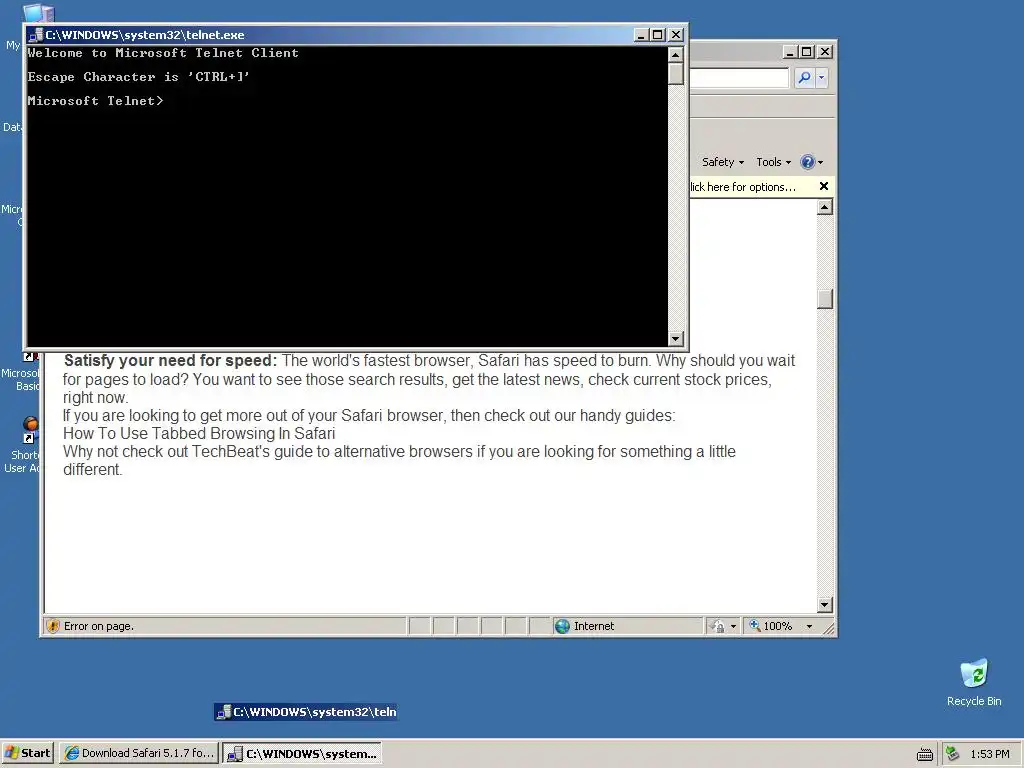Screen dimensions: 1024x768
Task: Maximize the telnet.exe window
Action: pyautogui.click(x=658, y=35)
